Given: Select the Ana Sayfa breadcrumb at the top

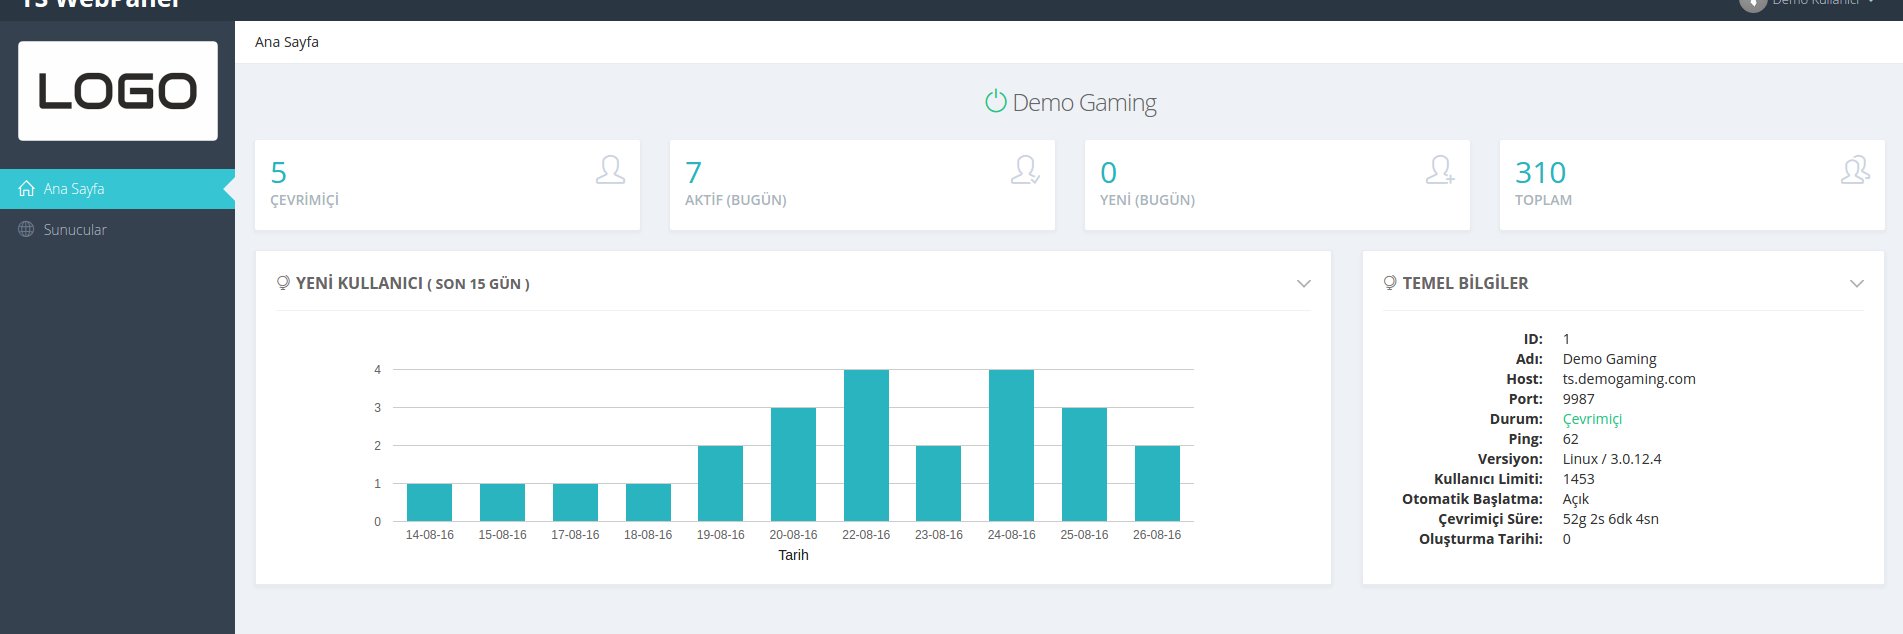Looking at the screenshot, I should pos(287,42).
